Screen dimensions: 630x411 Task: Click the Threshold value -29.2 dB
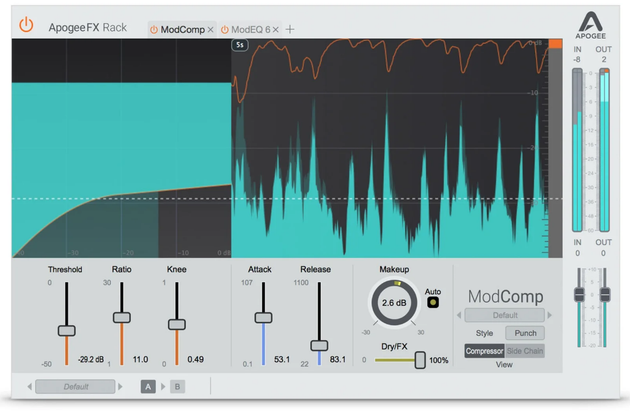(x=91, y=359)
